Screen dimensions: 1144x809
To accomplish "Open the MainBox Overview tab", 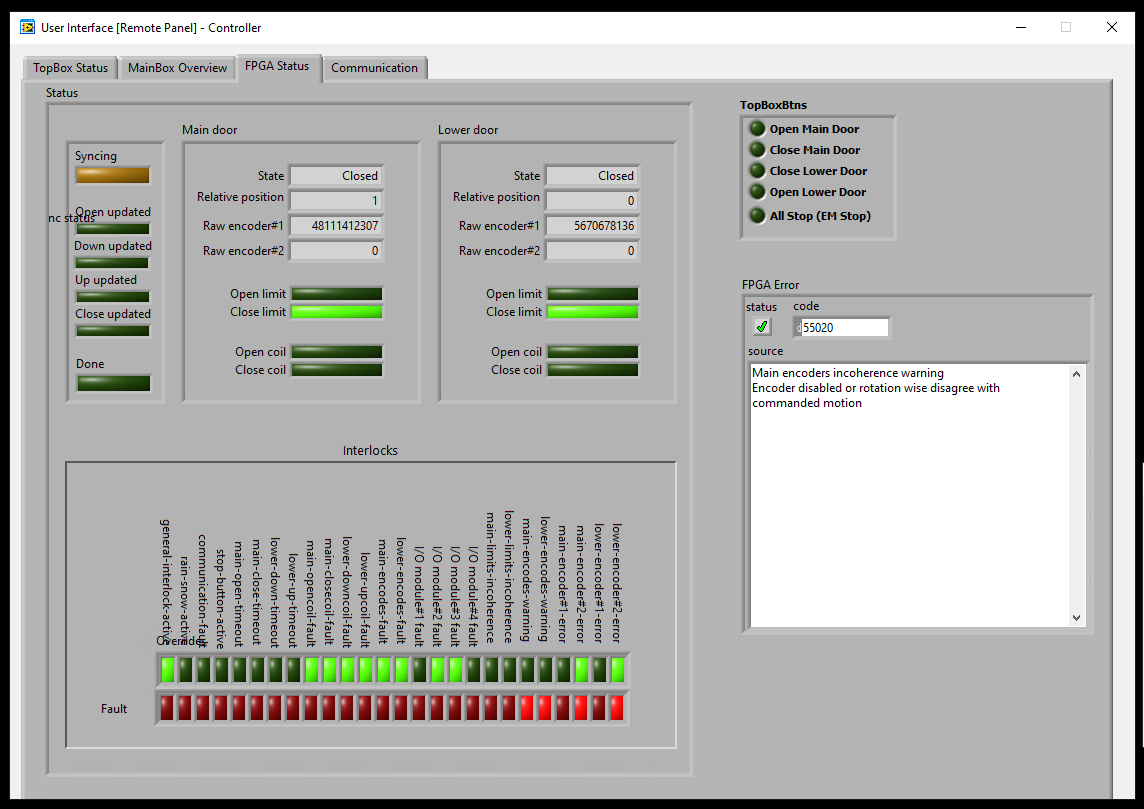I will tap(177, 68).
